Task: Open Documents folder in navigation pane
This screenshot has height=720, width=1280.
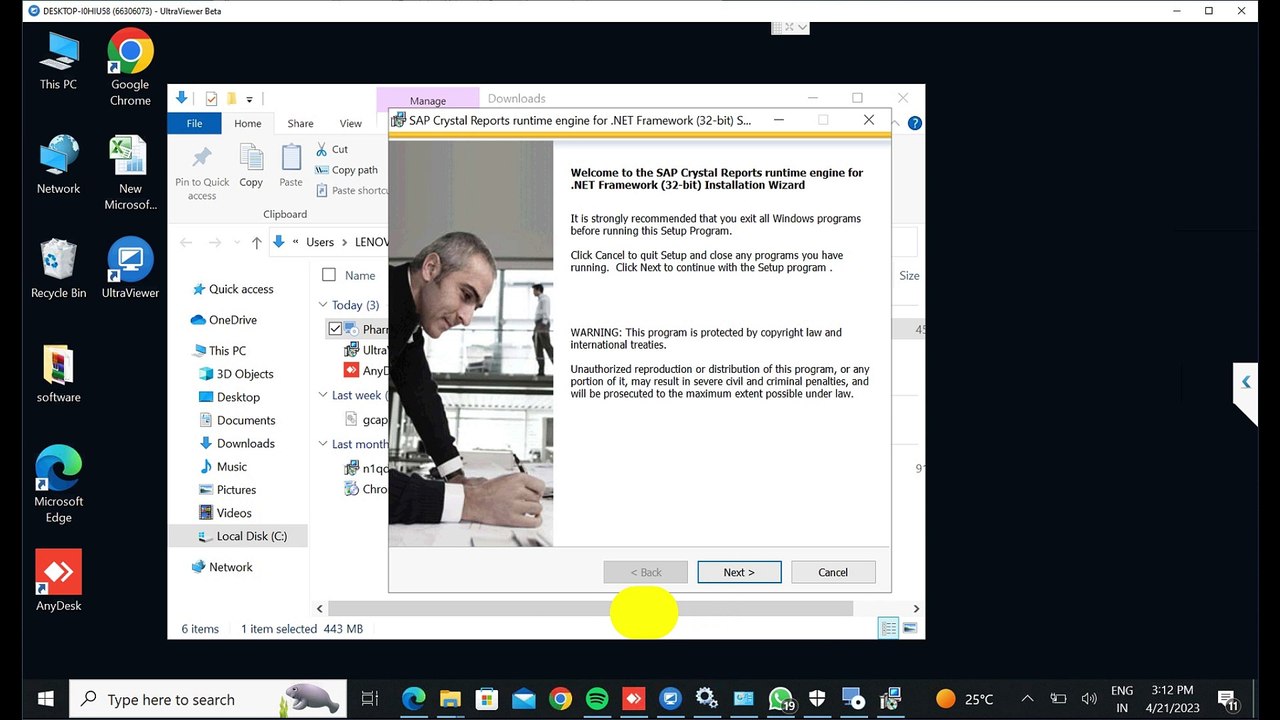Action: 237,420
